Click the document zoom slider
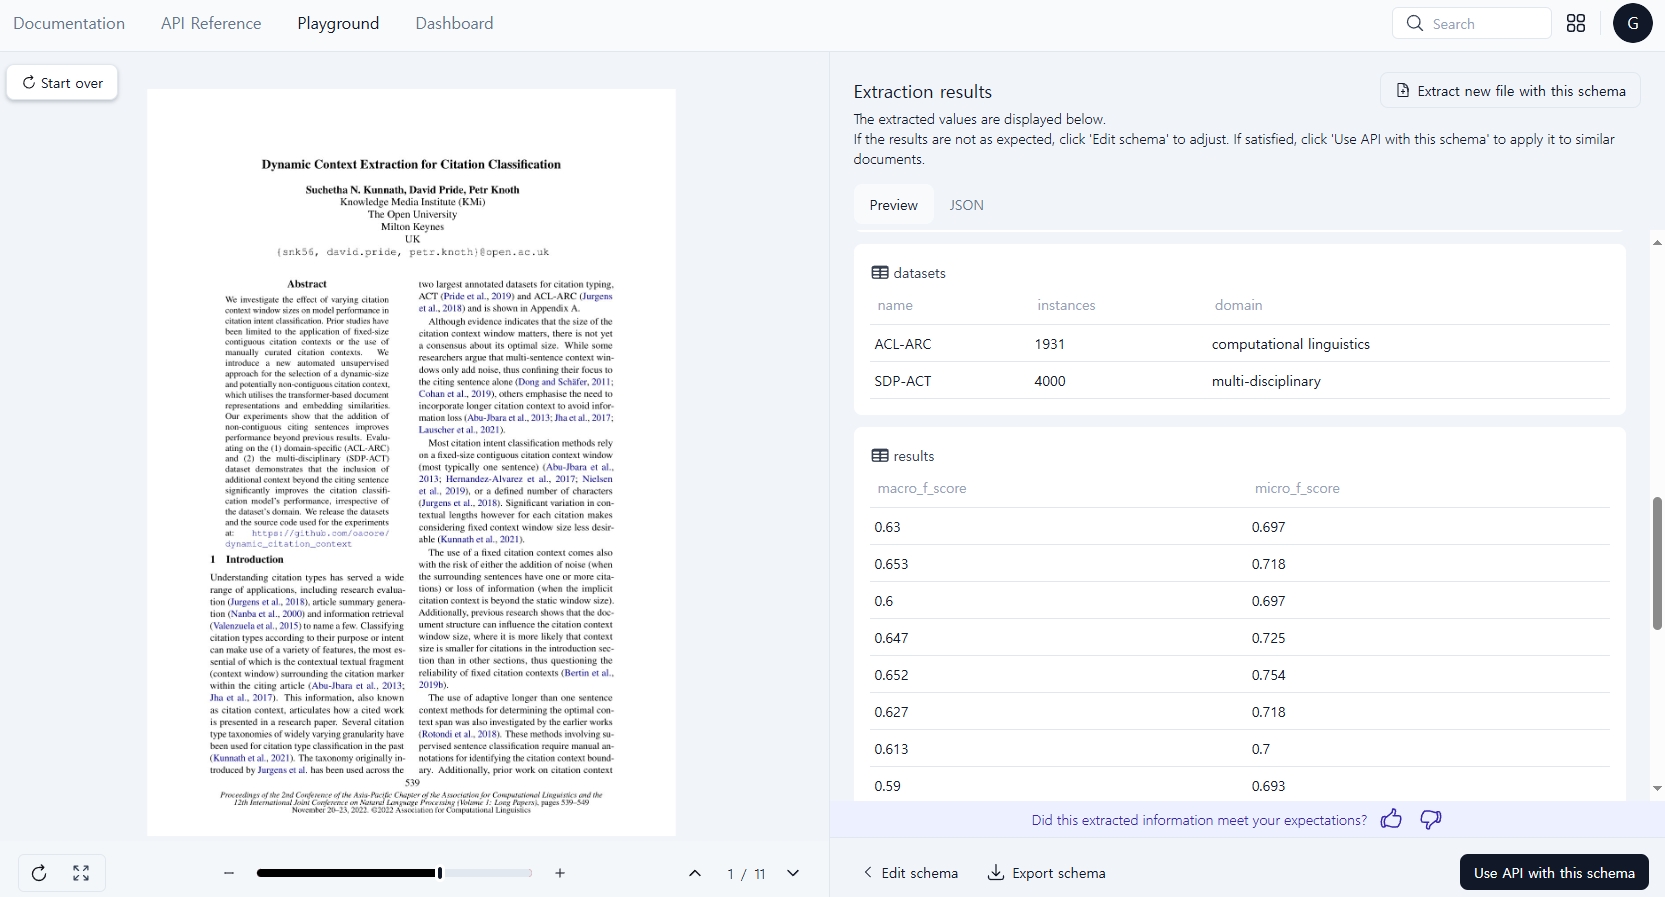Viewport: 1665px width, 897px height. (394, 873)
